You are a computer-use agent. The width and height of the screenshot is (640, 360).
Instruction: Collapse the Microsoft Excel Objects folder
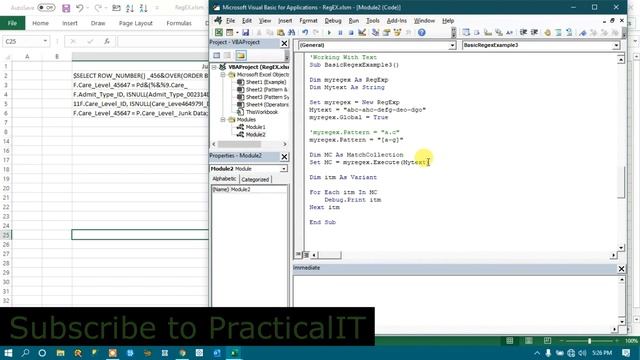coord(223,75)
